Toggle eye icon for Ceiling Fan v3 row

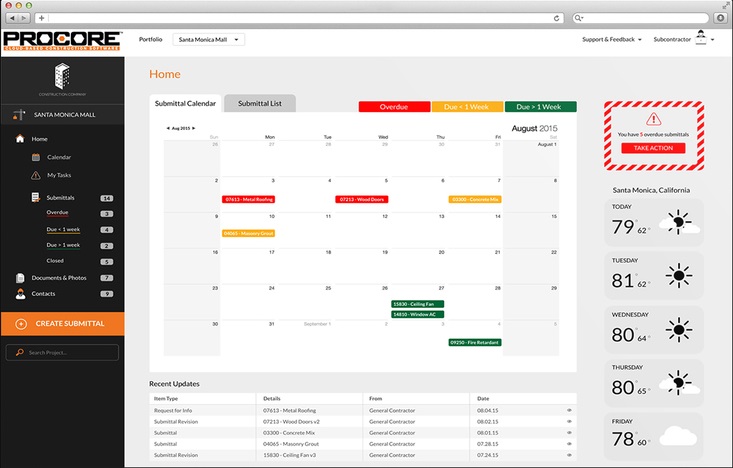[569, 455]
